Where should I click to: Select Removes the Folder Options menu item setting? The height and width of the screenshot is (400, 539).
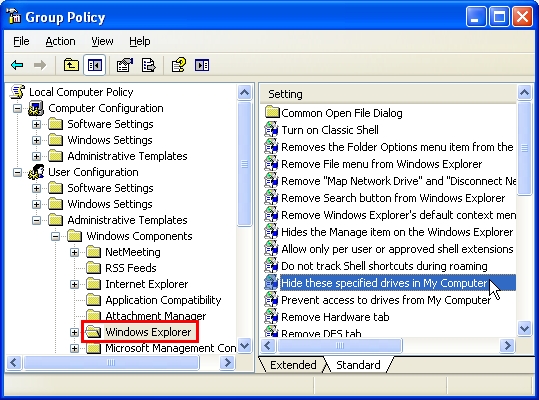397,147
